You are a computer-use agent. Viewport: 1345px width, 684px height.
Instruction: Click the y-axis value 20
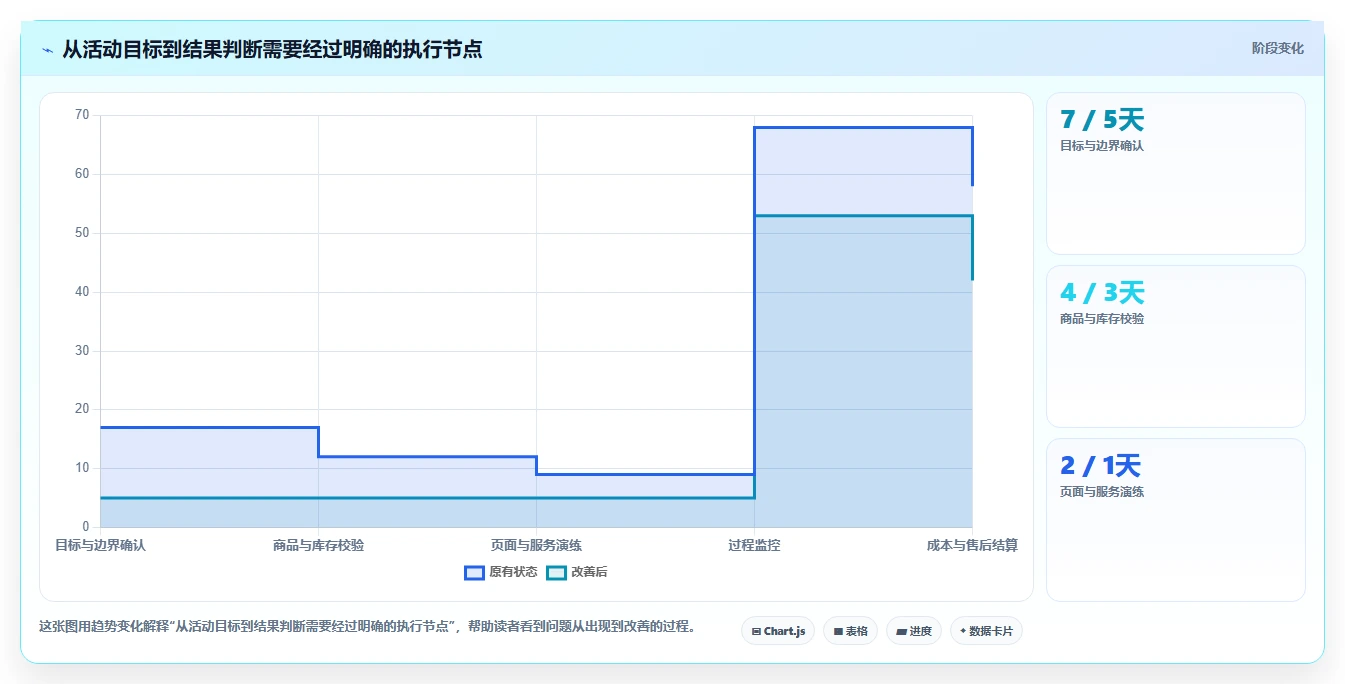(x=82, y=409)
